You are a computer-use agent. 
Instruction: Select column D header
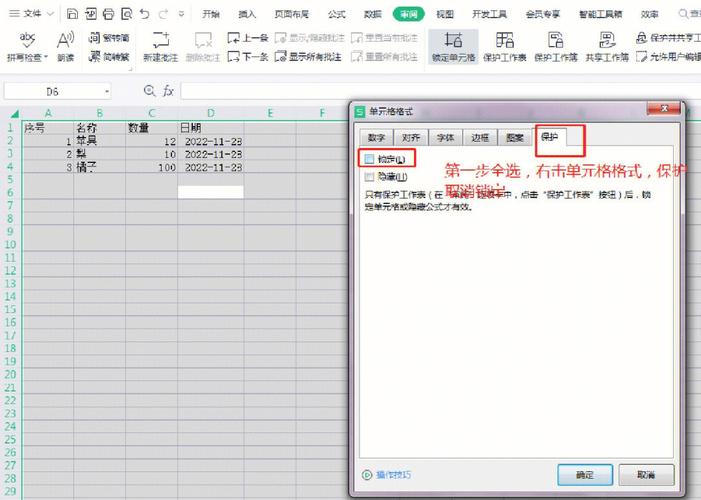pos(211,113)
